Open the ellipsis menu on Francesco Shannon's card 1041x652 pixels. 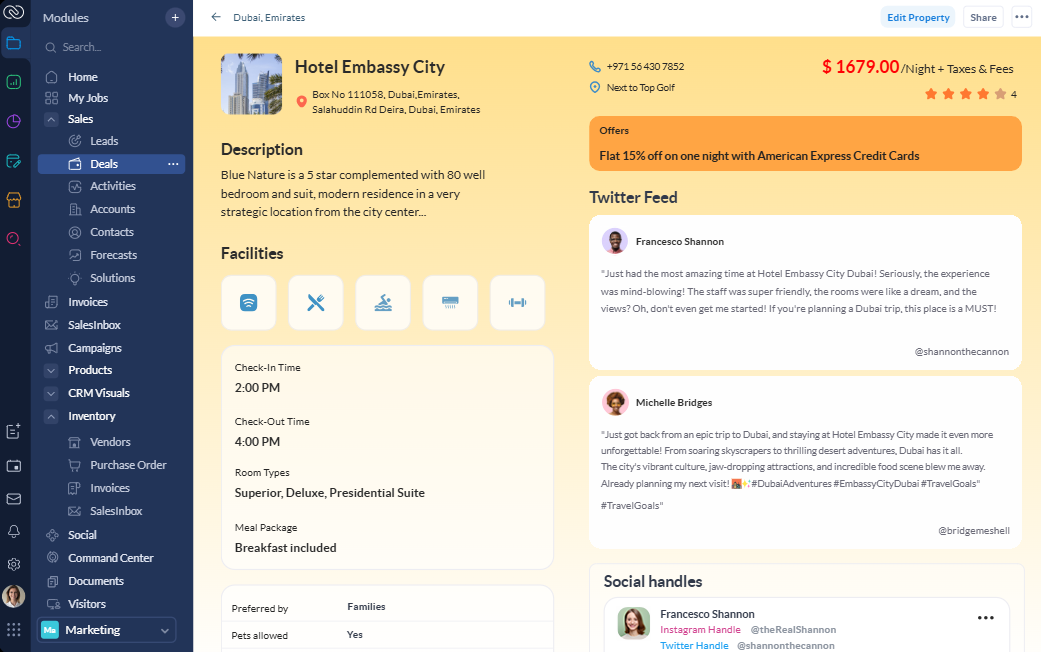[x=986, y=618]
